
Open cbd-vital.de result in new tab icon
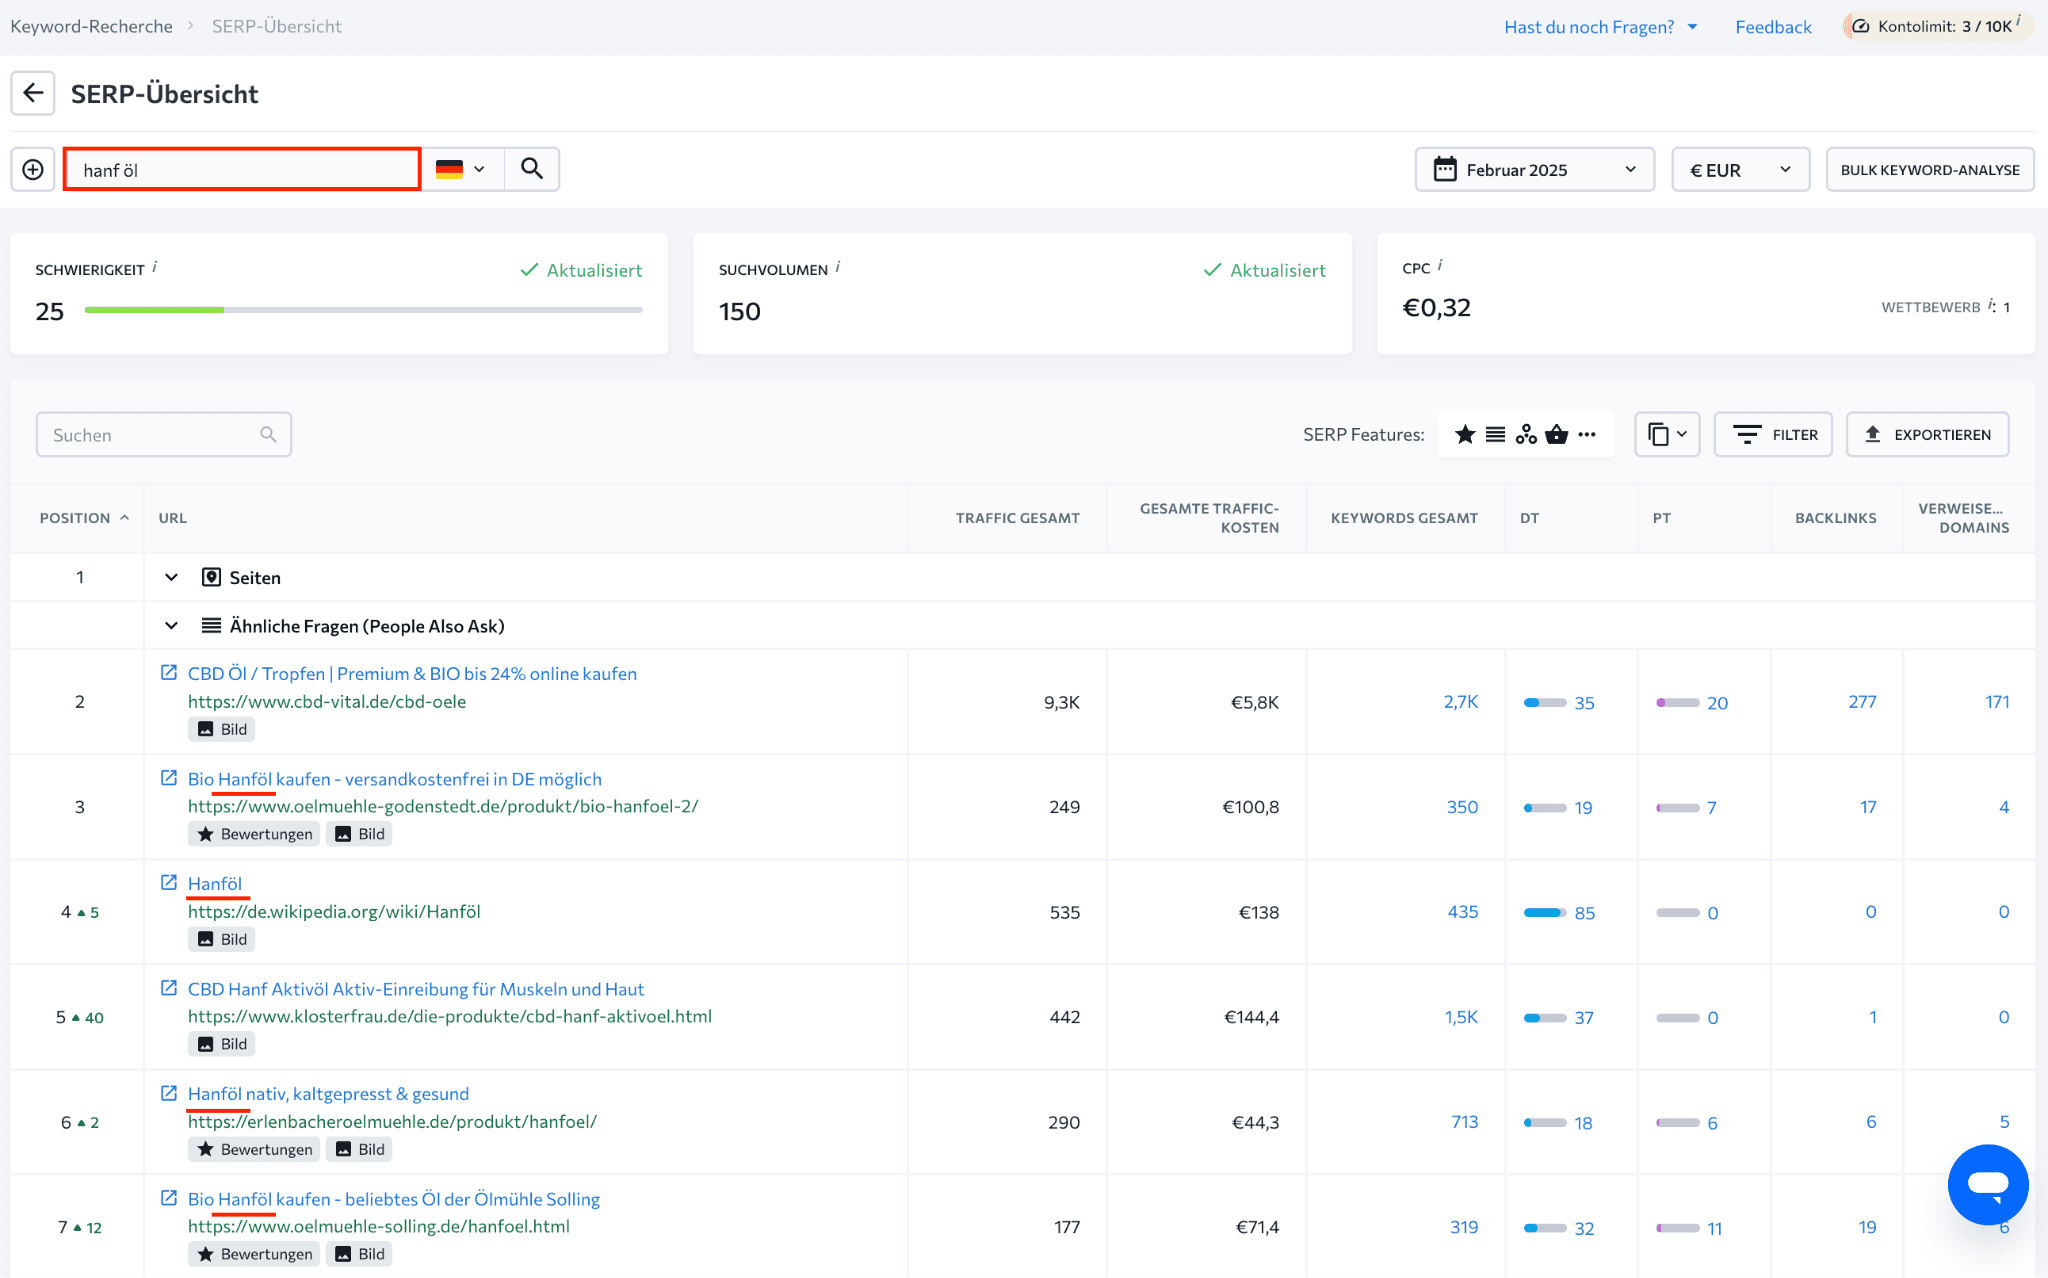point(169,673)
